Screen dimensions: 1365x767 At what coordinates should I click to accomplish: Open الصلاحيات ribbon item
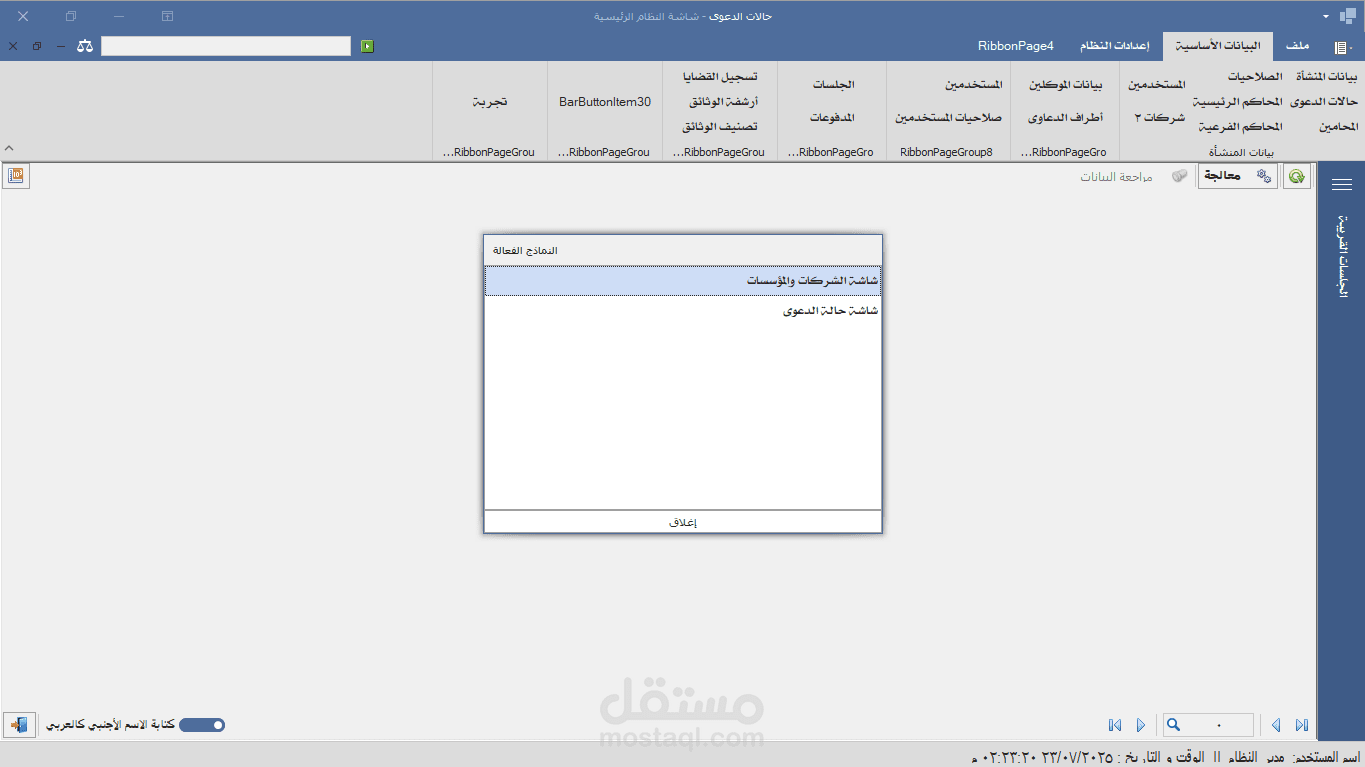(1253, 77)
